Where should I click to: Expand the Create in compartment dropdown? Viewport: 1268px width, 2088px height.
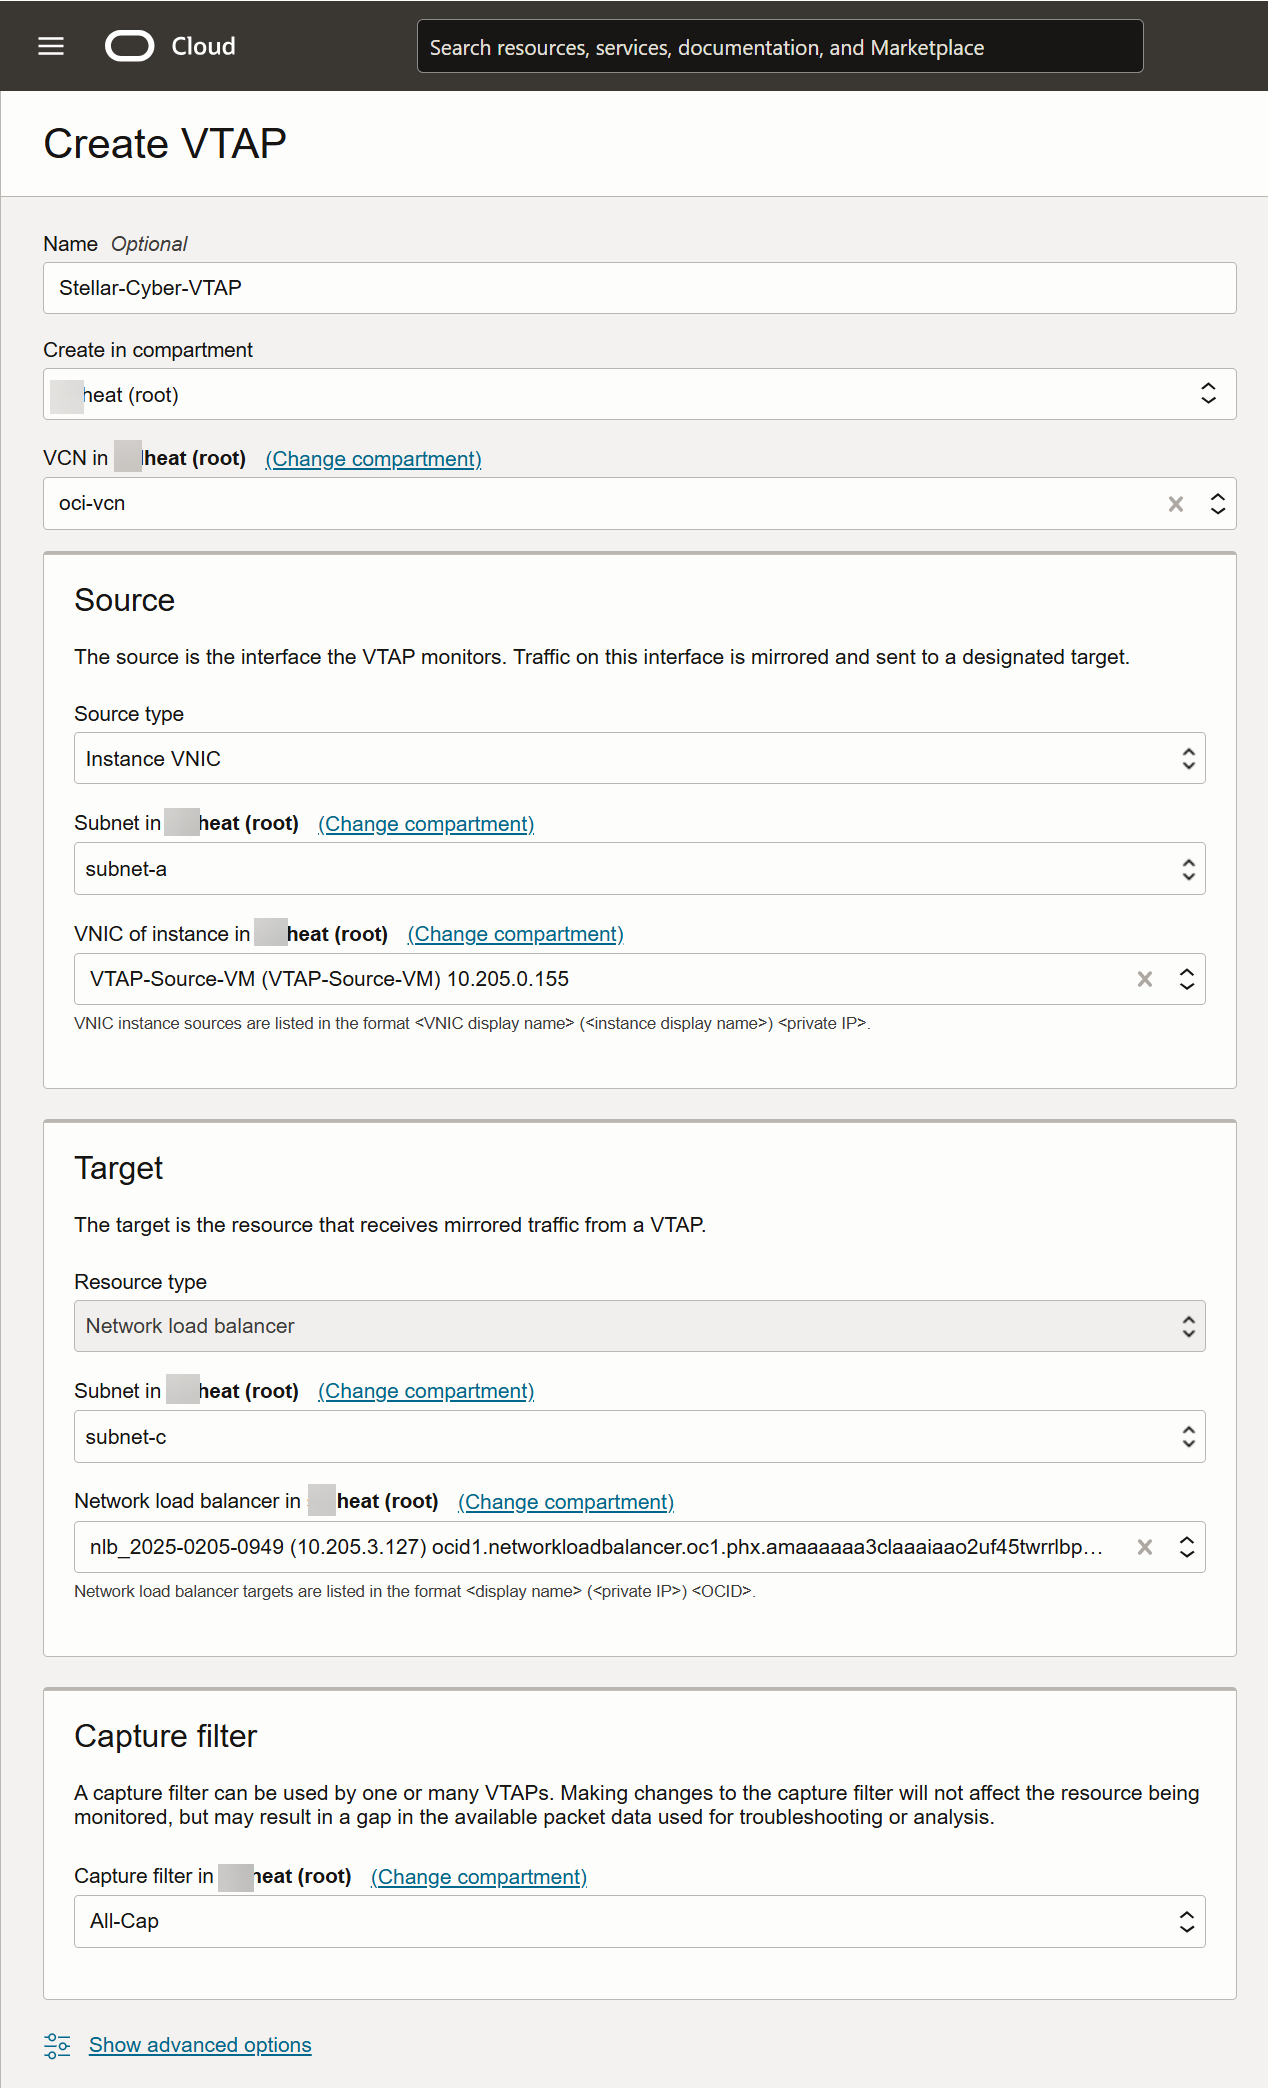pos(1208,394)
